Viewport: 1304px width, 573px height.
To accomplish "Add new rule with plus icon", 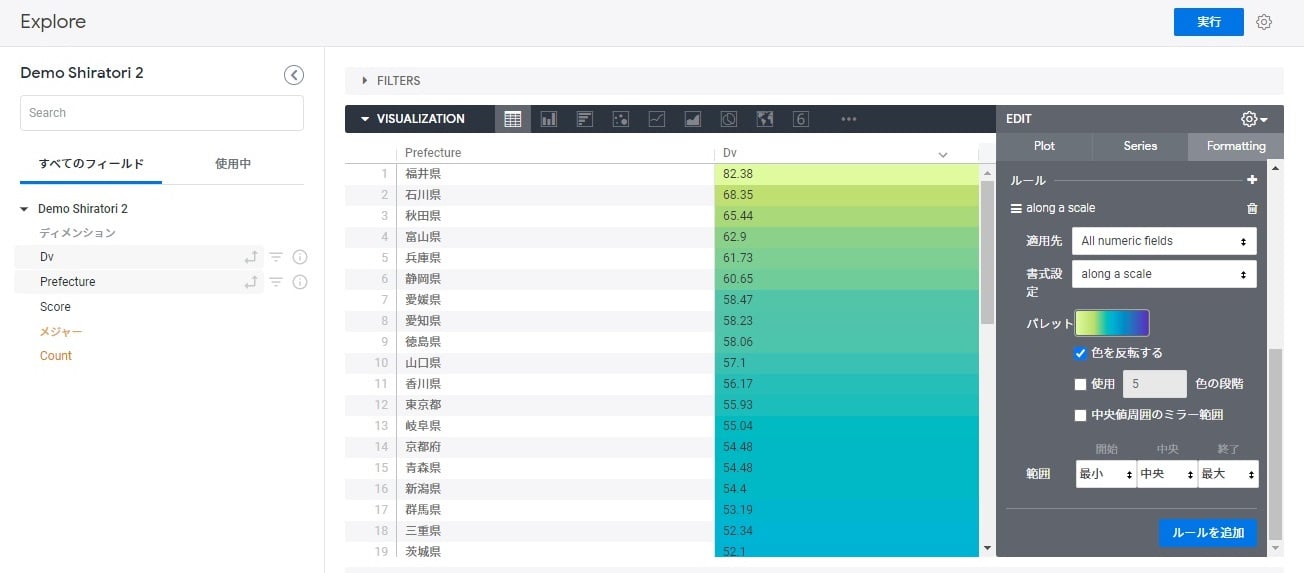I will [1252, 180].
